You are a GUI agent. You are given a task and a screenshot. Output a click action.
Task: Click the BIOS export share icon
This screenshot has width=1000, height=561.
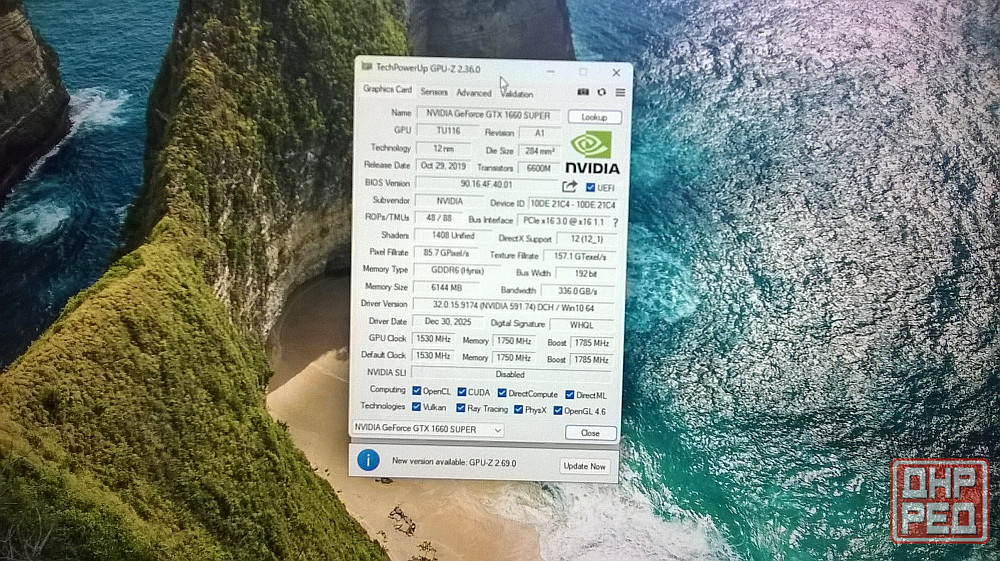(570, 186)
